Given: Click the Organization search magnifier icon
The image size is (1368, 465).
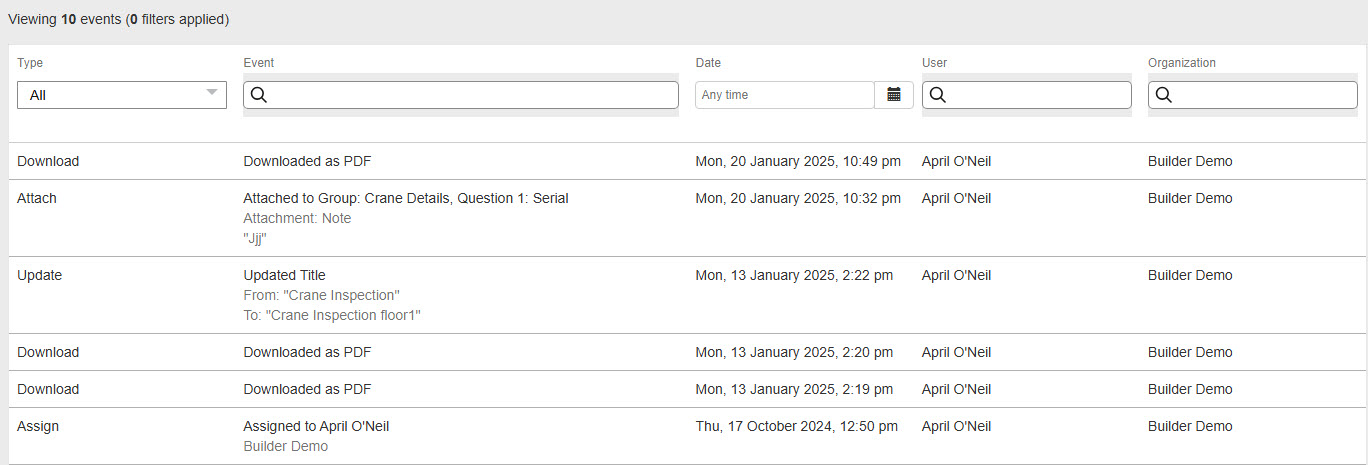Looking at the screenshot, I should click(x=1163, y=95).
